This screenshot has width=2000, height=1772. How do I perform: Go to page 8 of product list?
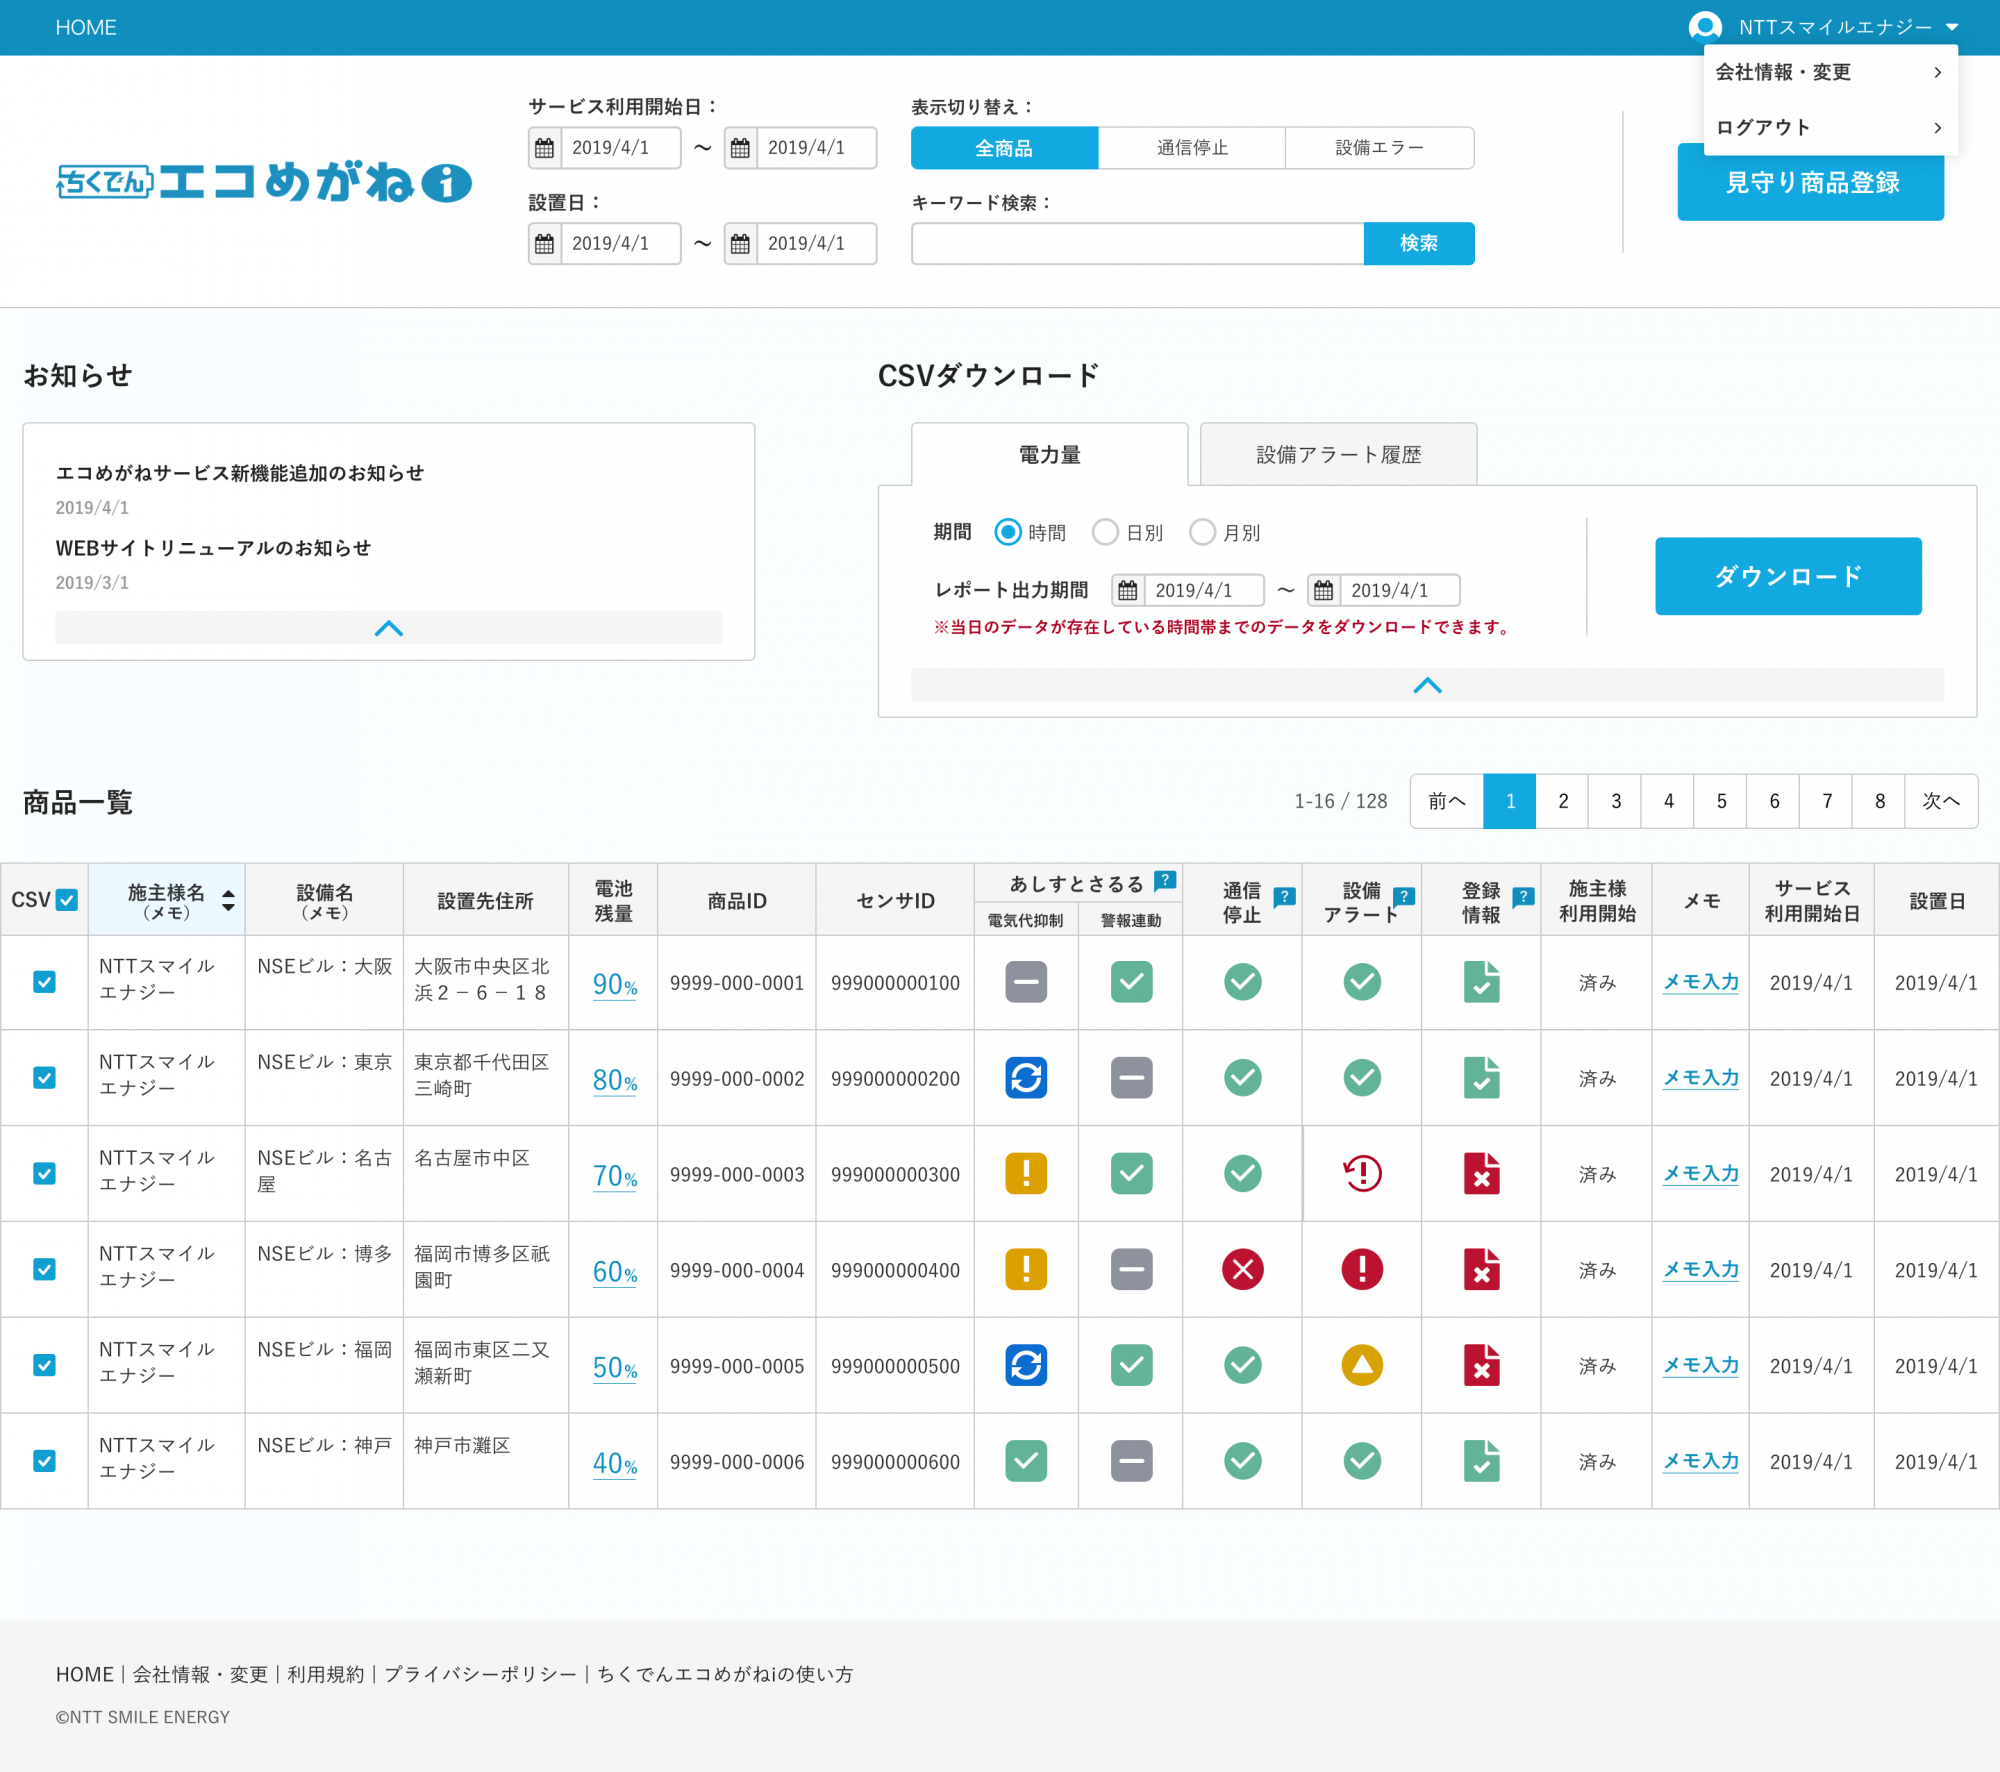tap(1879, 801)
